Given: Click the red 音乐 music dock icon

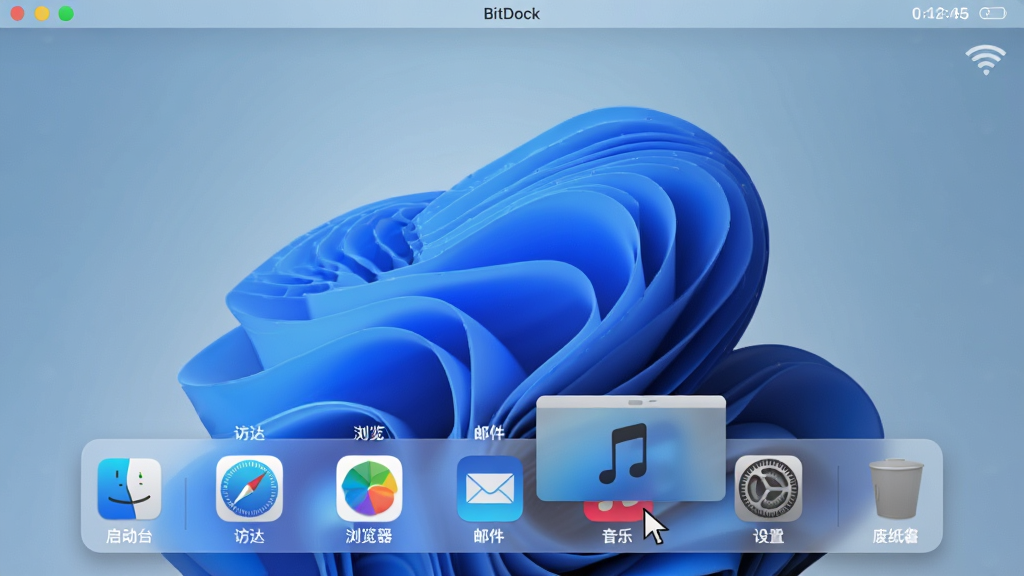Looking at the screenshot, I should [x=617, y=511].
